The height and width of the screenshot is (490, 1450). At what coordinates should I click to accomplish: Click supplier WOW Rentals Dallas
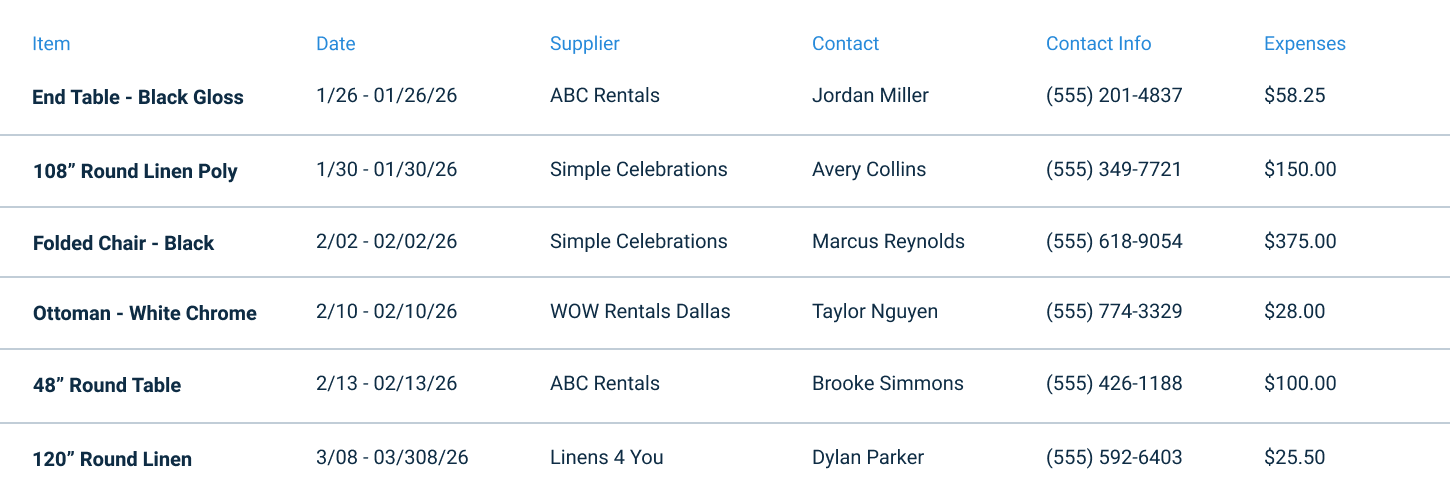pos(640,311)
